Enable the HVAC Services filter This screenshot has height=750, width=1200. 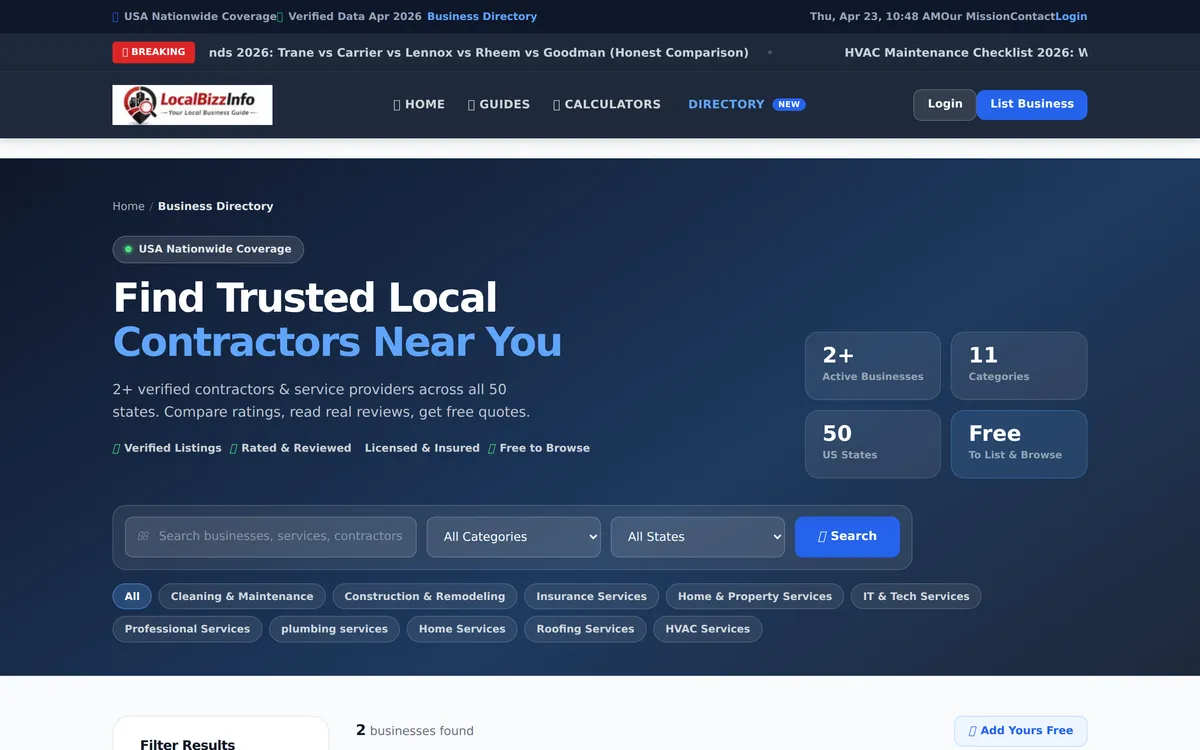708,629
